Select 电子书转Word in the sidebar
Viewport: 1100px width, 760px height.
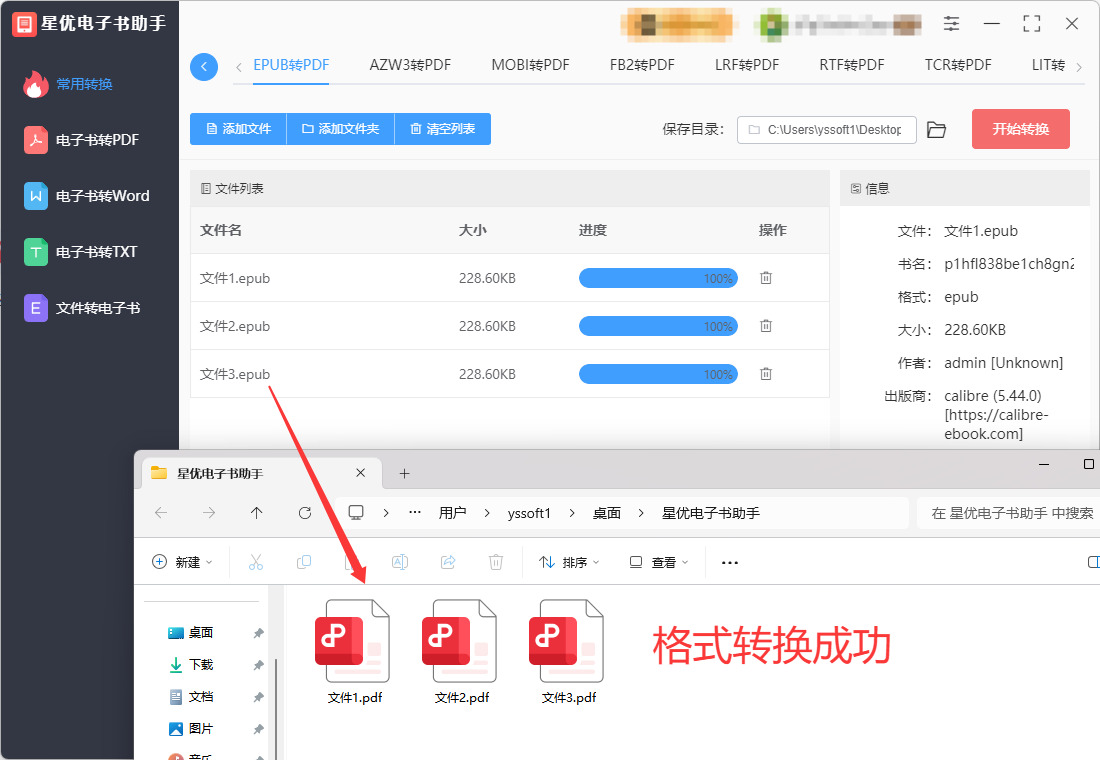click(x=87, y=196)
